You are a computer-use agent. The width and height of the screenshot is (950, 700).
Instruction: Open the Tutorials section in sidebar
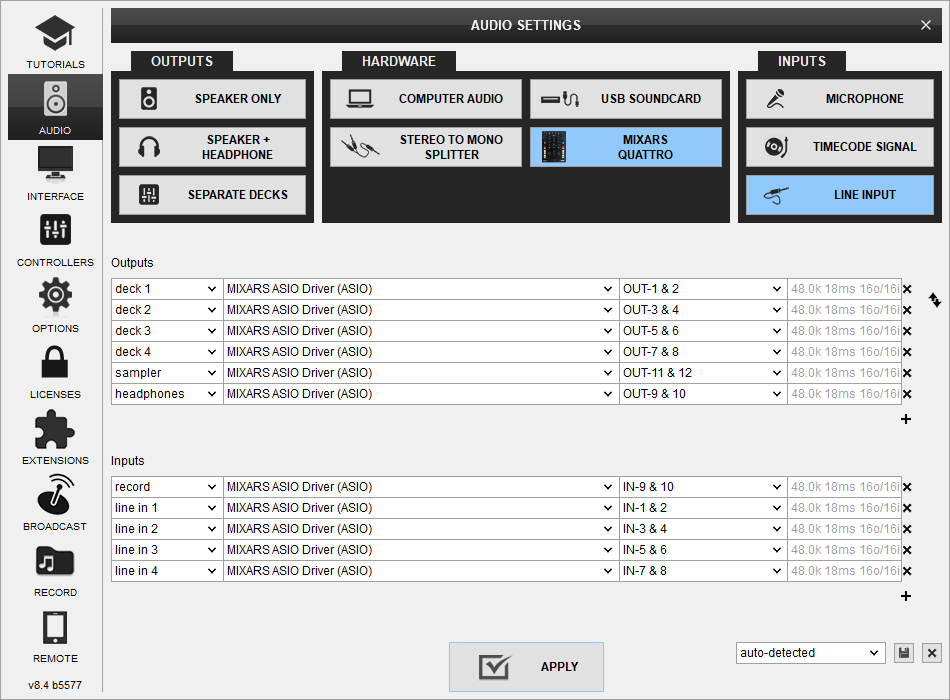55,41
